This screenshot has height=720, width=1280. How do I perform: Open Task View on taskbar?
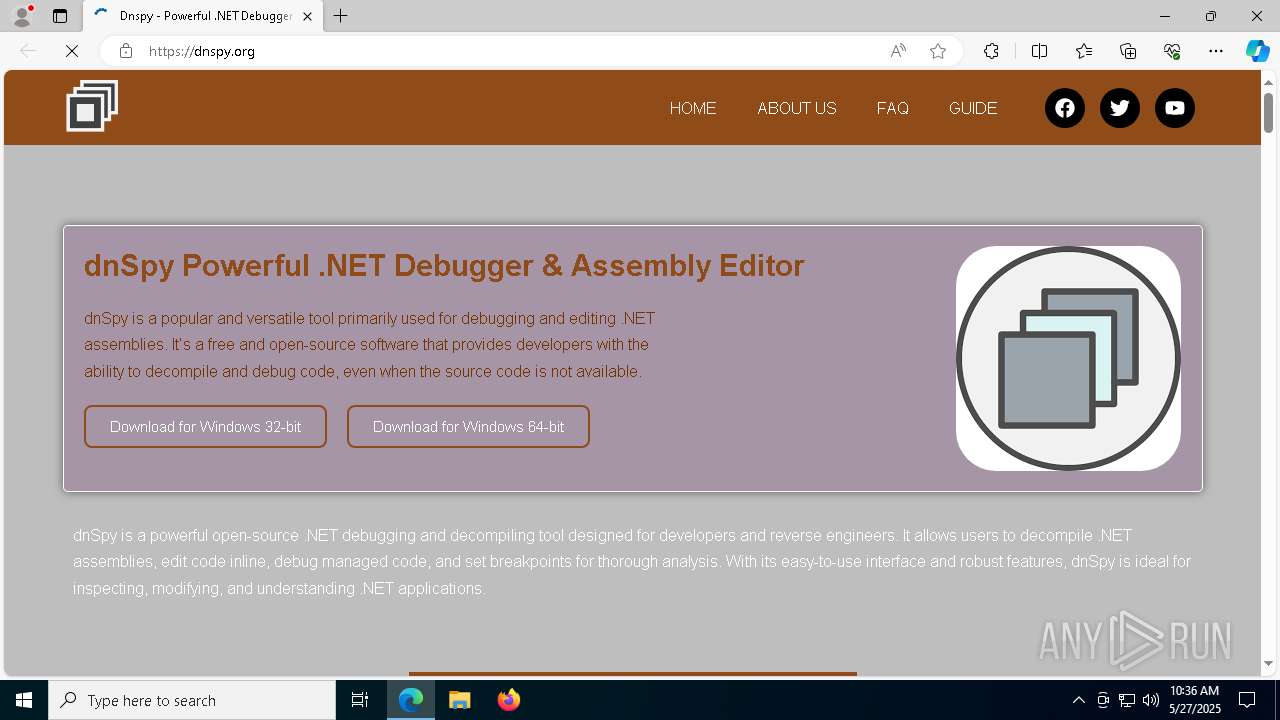[x=360, y=700]
